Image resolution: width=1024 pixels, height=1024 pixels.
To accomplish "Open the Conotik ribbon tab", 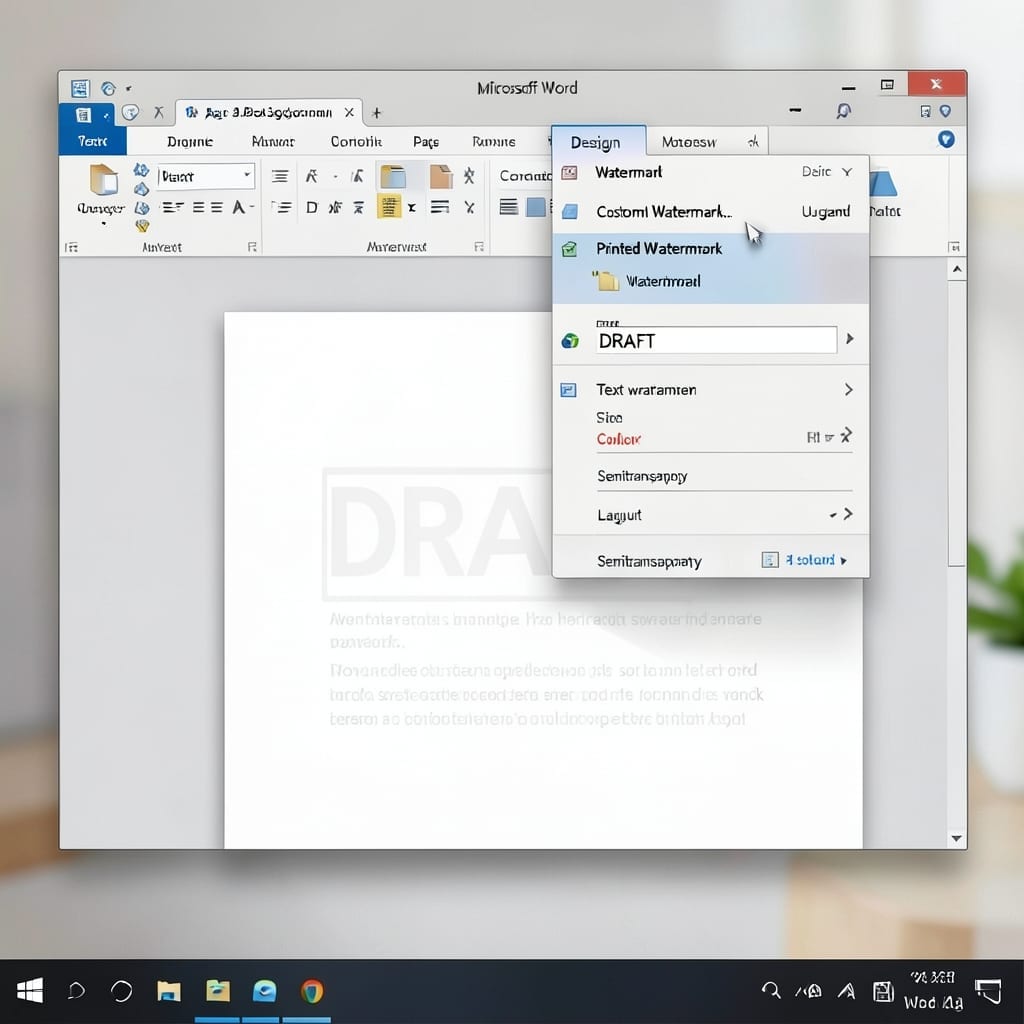I will 356,142.
